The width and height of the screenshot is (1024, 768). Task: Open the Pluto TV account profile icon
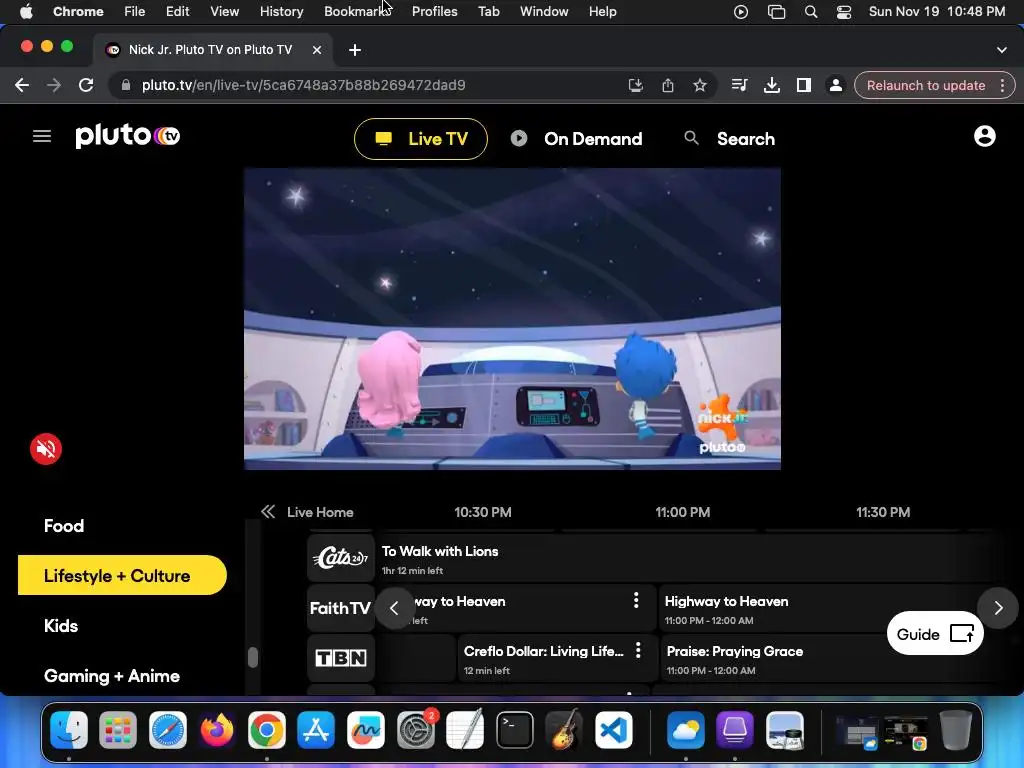tap(984, 136)
